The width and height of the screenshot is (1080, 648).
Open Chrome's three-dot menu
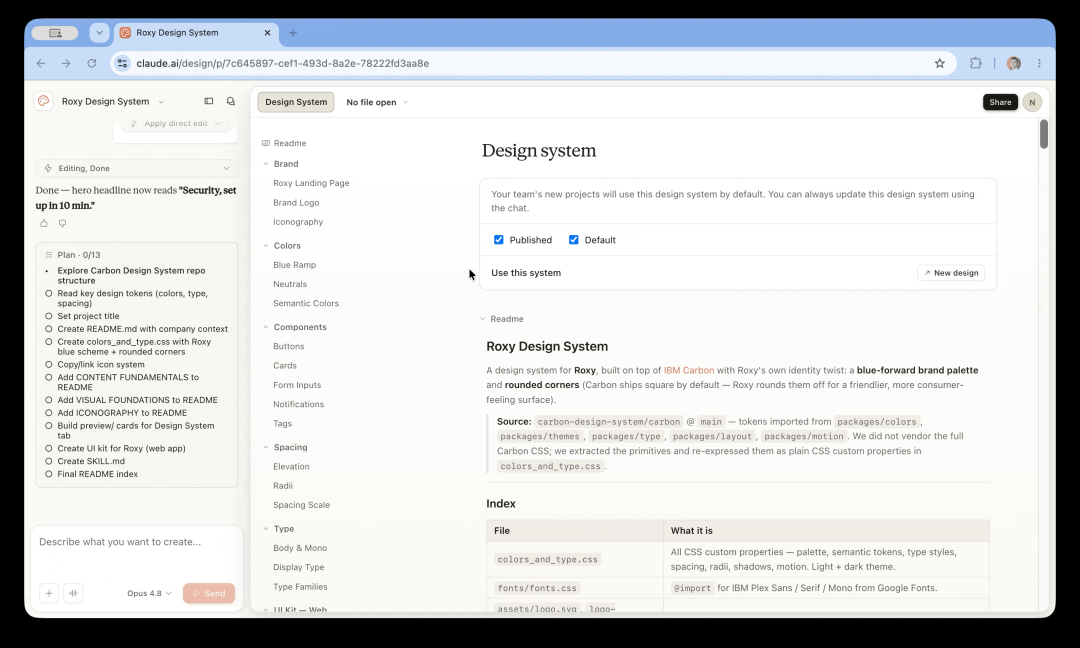tap(1039, 63)
